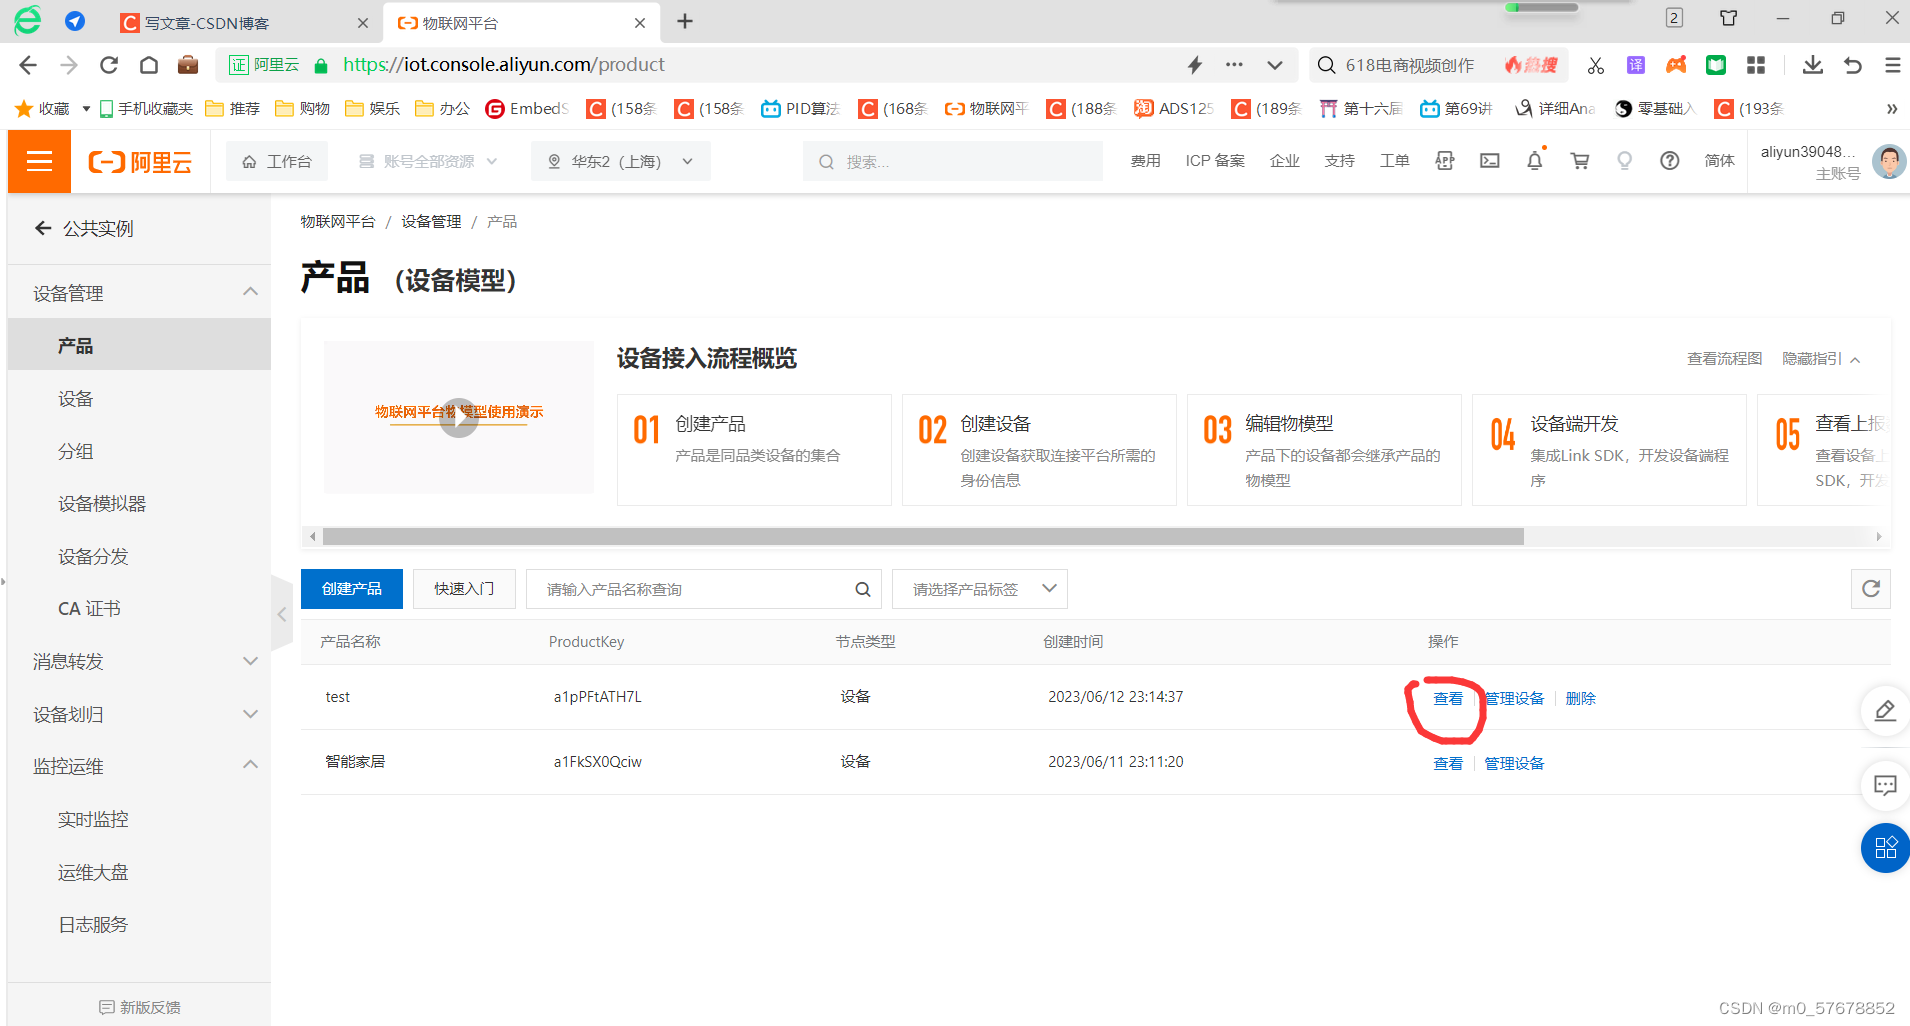Collapse the 设备管理 section
Screen dimensions: 1910x1026
(250, 292)
